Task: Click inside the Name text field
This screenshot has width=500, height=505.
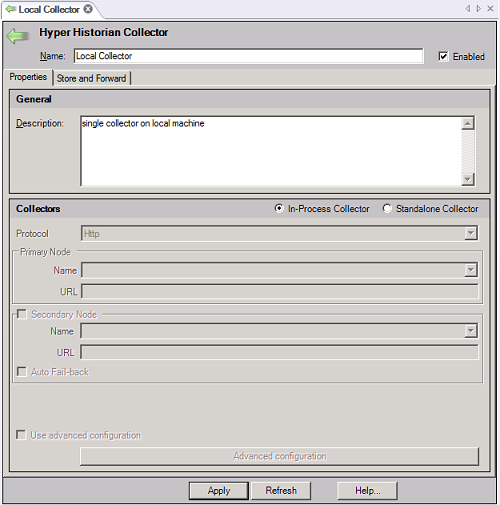Action: tap(249, 56)
